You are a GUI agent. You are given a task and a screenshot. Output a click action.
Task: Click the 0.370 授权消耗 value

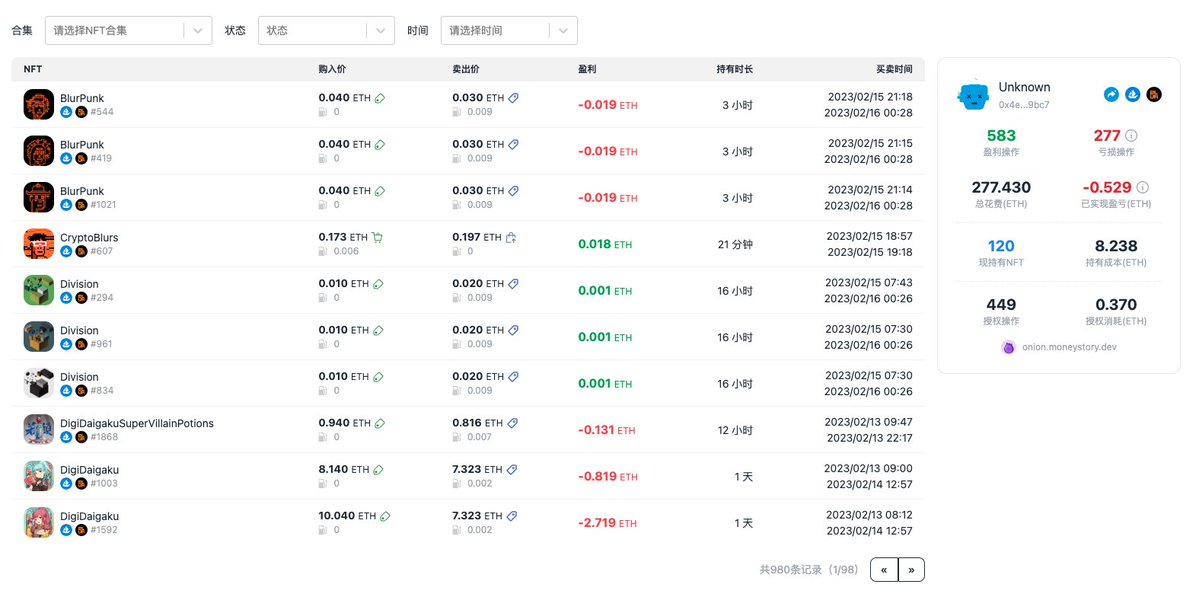pos(1116,304)
